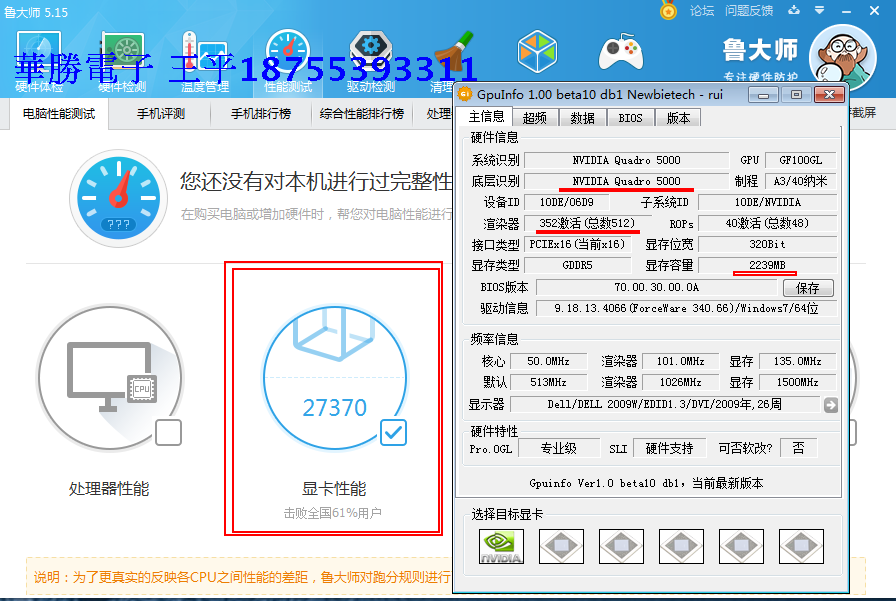Viewport: 896px width, 601px height.
Task: Select the NVIDIA target graphics card icon
Action: 501,547
